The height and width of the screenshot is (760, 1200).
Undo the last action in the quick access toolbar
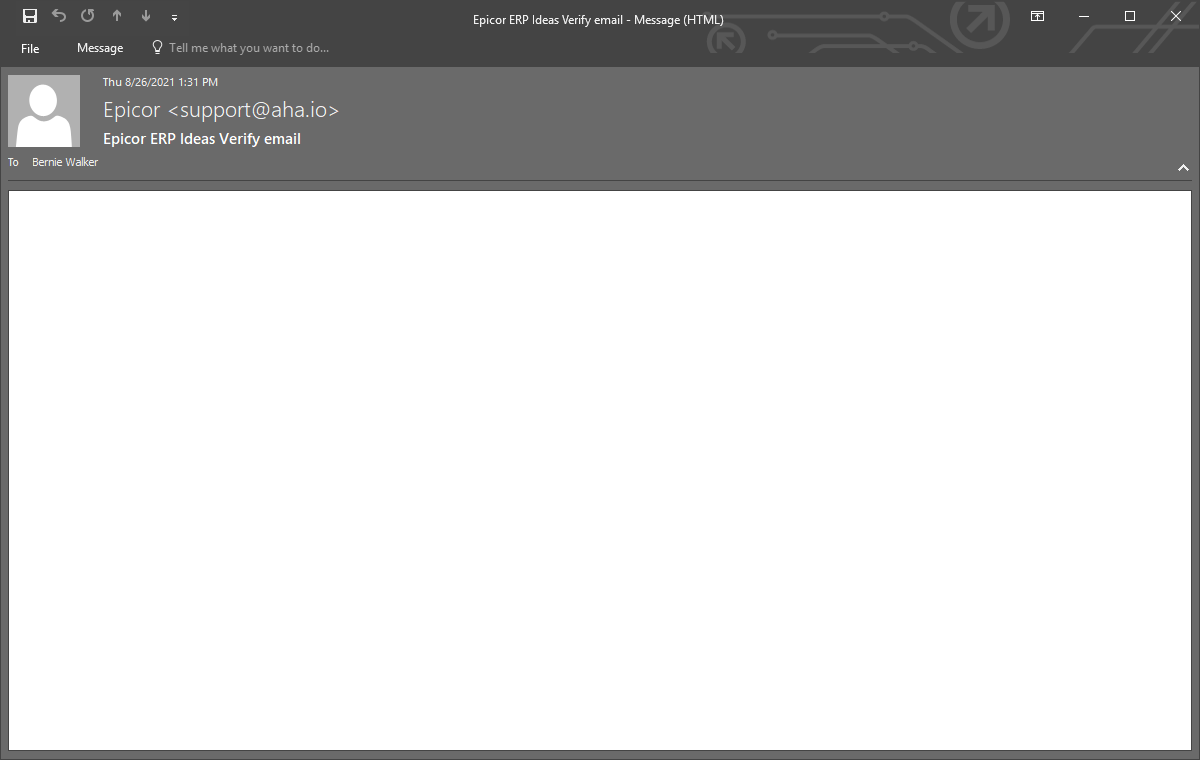59,16
